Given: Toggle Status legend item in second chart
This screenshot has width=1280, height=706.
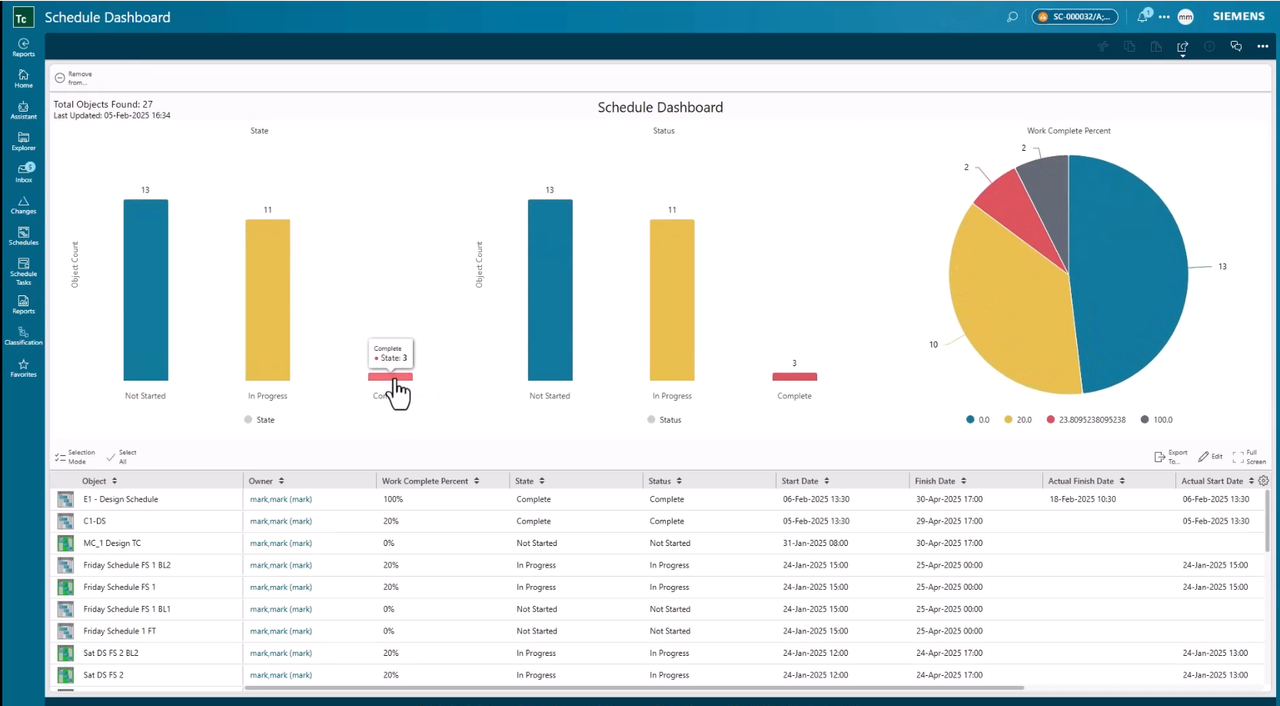Looking at the screenshot, I should click(x=664, y=420).
